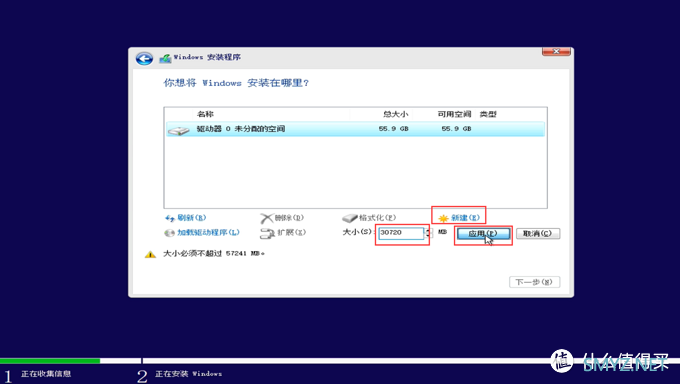Select the Drive 0 unallocated space row
The width and height of the screenshot is (680, 384).
coord(355,129)
